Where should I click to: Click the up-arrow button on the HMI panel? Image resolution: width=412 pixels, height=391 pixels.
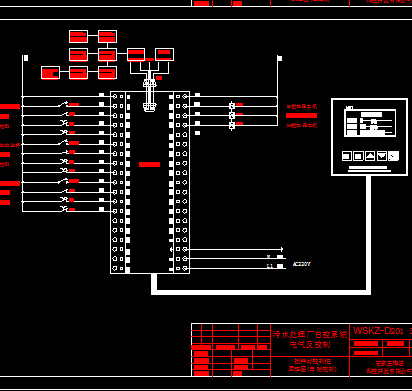pyautogui.click(x=370, y=156)
